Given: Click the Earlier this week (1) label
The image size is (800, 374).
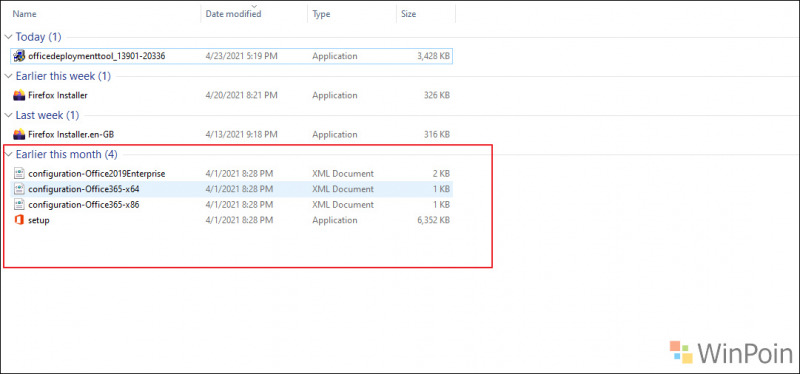Looking at the screenshot, I should click(x=63, y=76).
